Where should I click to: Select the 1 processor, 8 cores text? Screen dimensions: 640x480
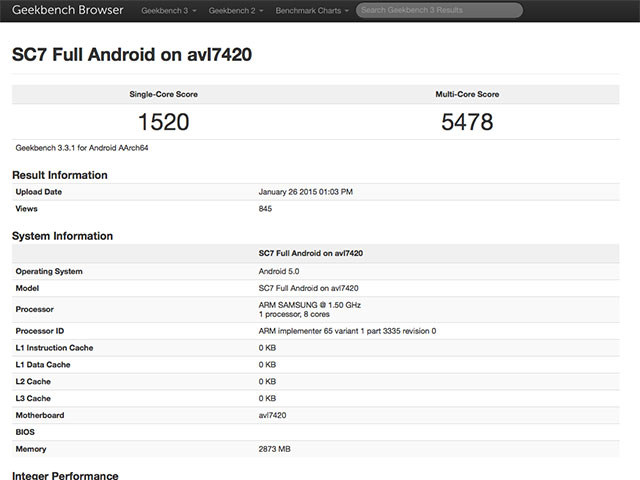(294, 314)
